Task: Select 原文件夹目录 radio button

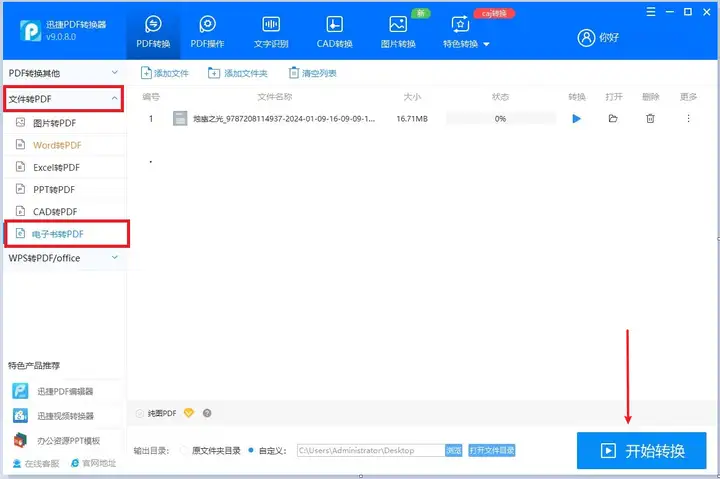Action: coord(184,451)
